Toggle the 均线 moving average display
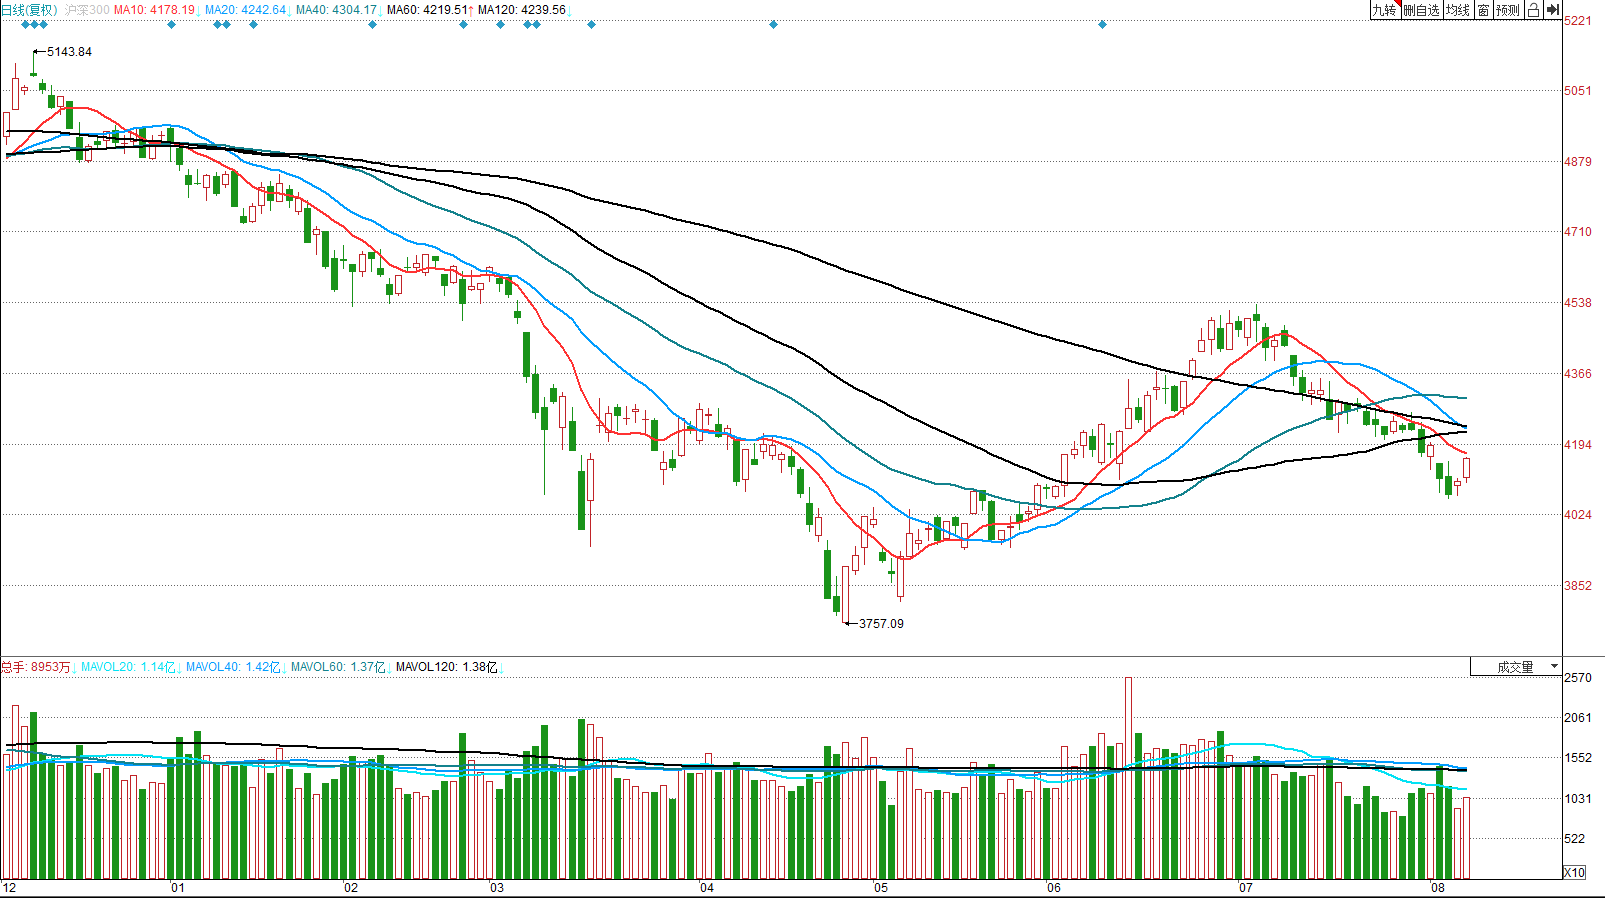 1458,10
